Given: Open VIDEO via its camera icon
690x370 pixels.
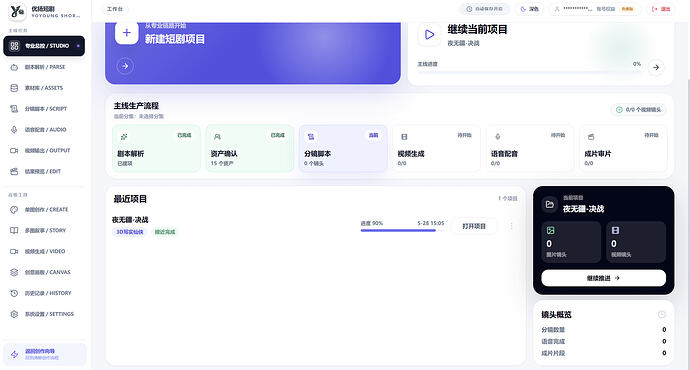Looking at the screenshot, I should [x=14, y=251].
